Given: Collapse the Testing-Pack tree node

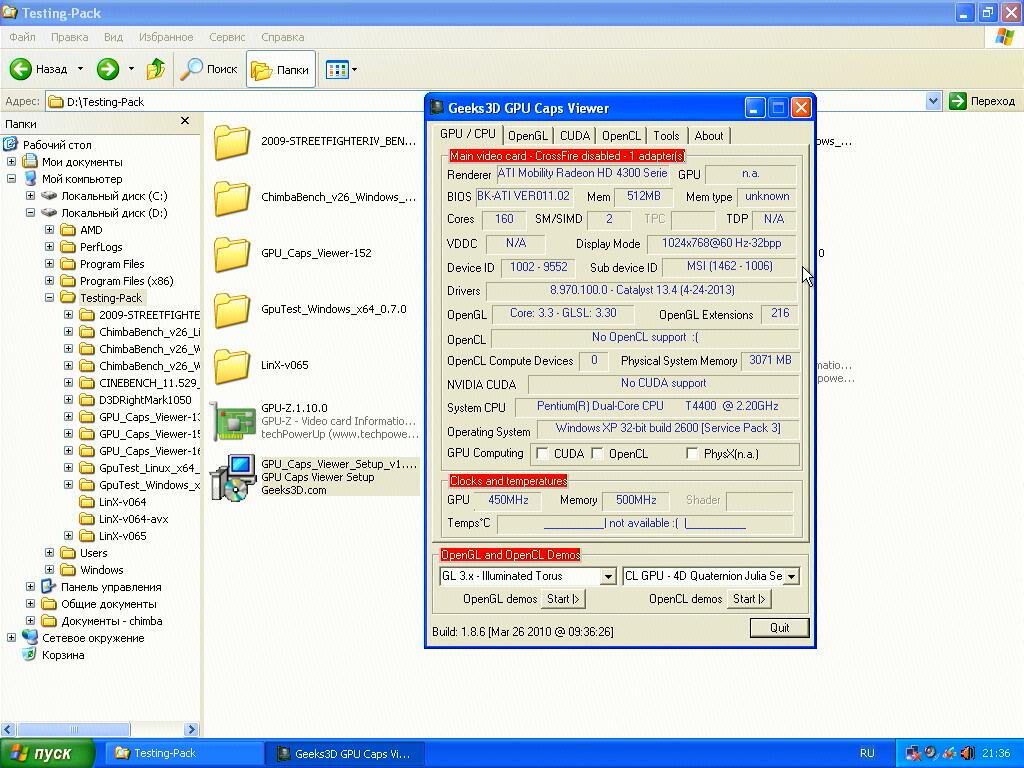Looking at the screenshot, I should point(50,298).
